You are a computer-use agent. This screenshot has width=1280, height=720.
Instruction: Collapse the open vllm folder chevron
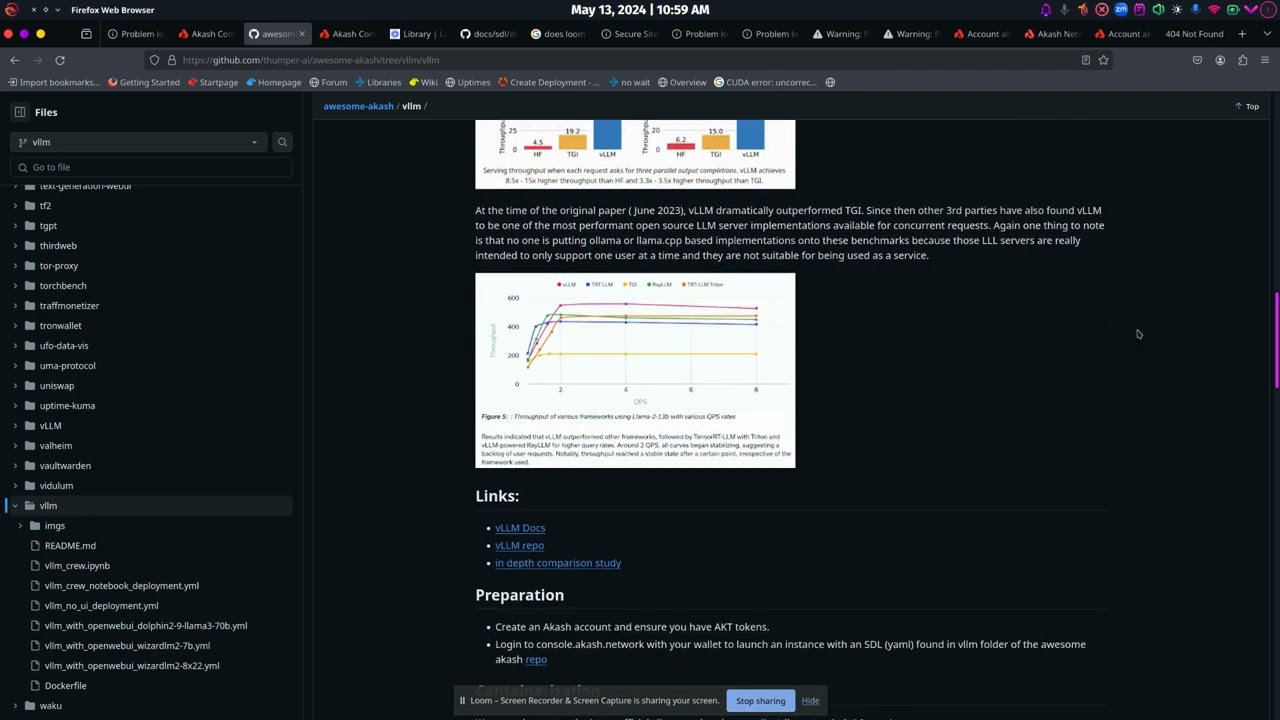point(15,505)
